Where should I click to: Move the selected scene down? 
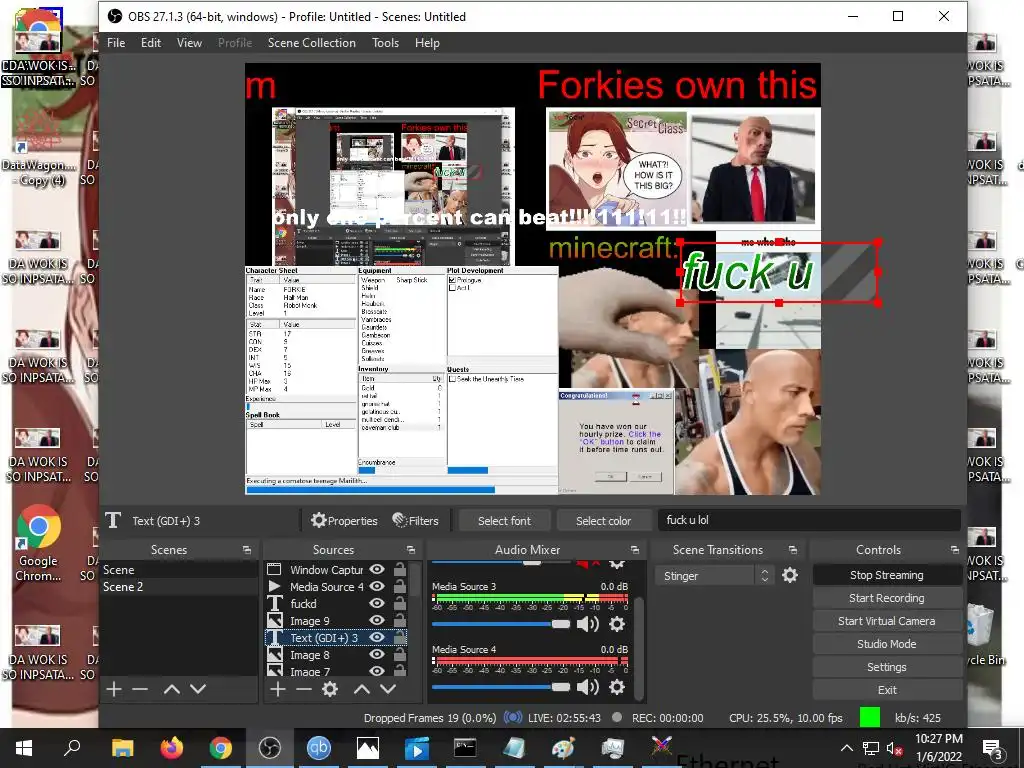[x=198, y=689]
